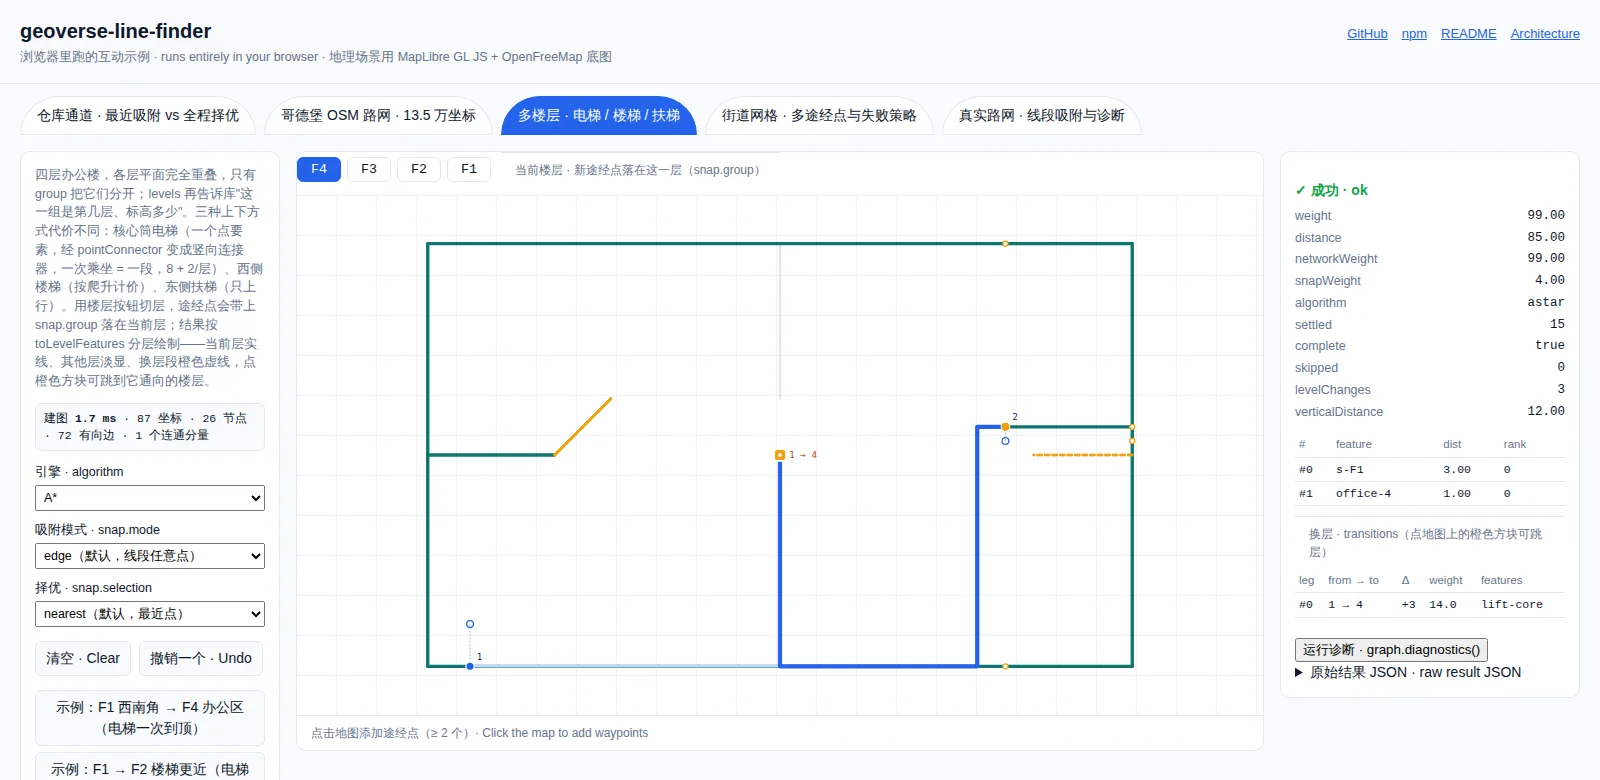Expand 原始结果 JSON raw result
The width and height of the screenshot is (1600, 780).
tap(1408, 673)
